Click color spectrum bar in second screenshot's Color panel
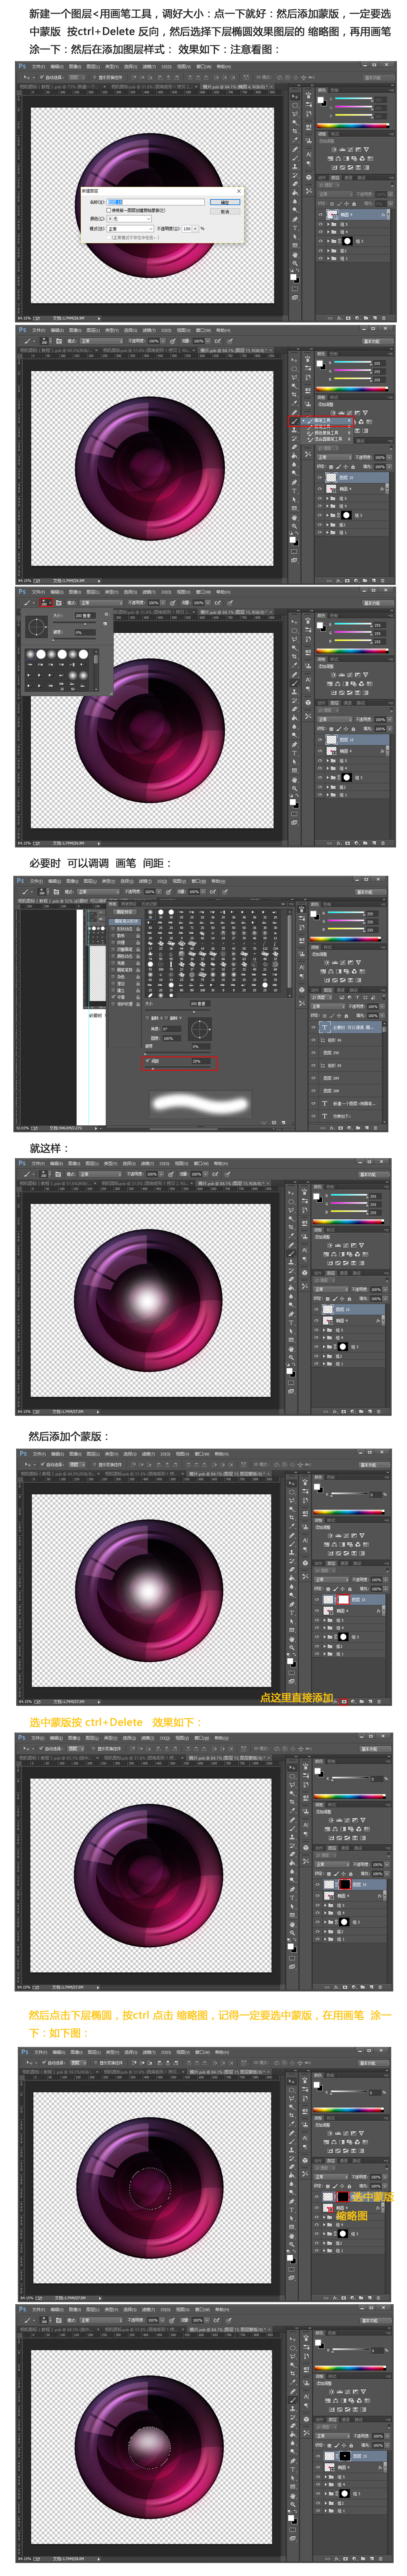The height and width of the screenshot is (2576, 407). [352, 388]
